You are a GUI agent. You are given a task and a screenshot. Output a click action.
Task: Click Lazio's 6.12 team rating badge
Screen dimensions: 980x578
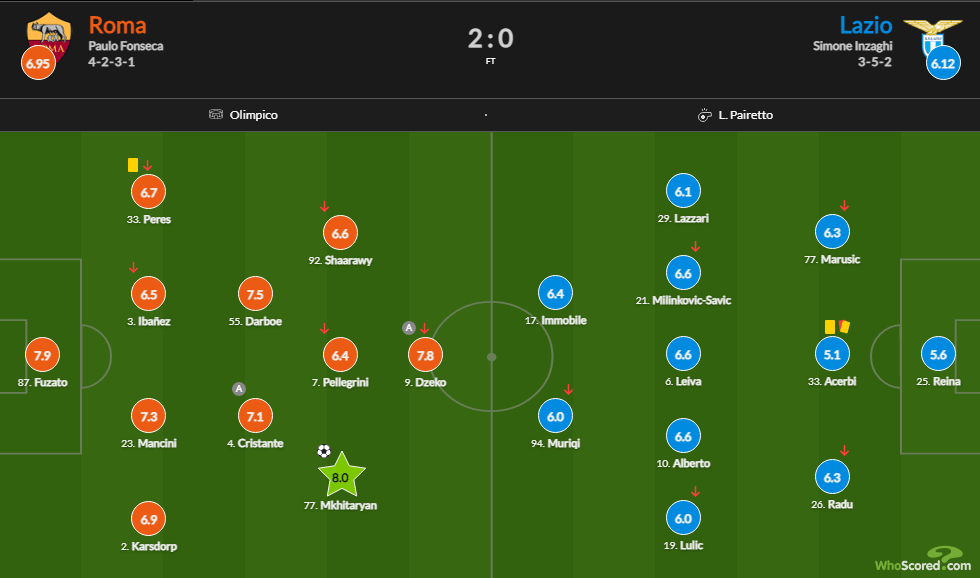pos(942,64)
